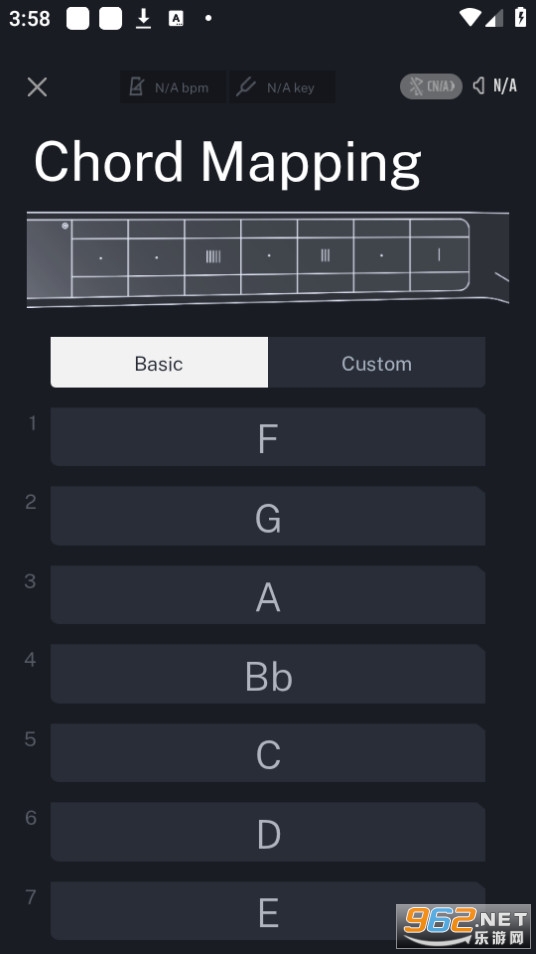536x954 pixels.
Task: Select chord E in slot 7
Action: [x=268, y=911]
